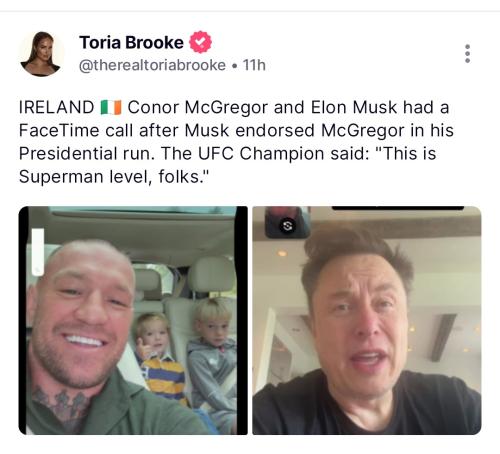This screenshot has height=454, width=500.
Task: Click the small self-view thumbnail on right image
Action: [x=287, y=222]
